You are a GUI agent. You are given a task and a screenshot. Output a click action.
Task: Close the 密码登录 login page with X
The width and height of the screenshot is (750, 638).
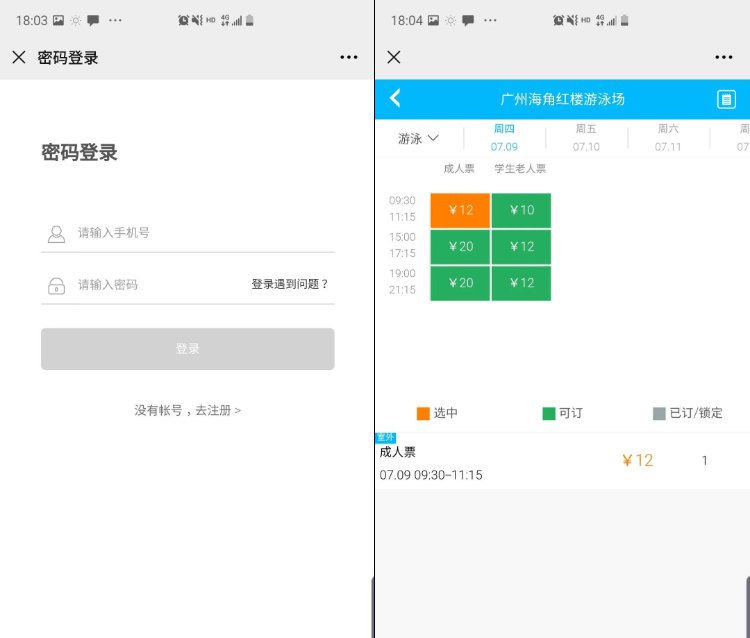pyautogui.click(x=19, y=57)
